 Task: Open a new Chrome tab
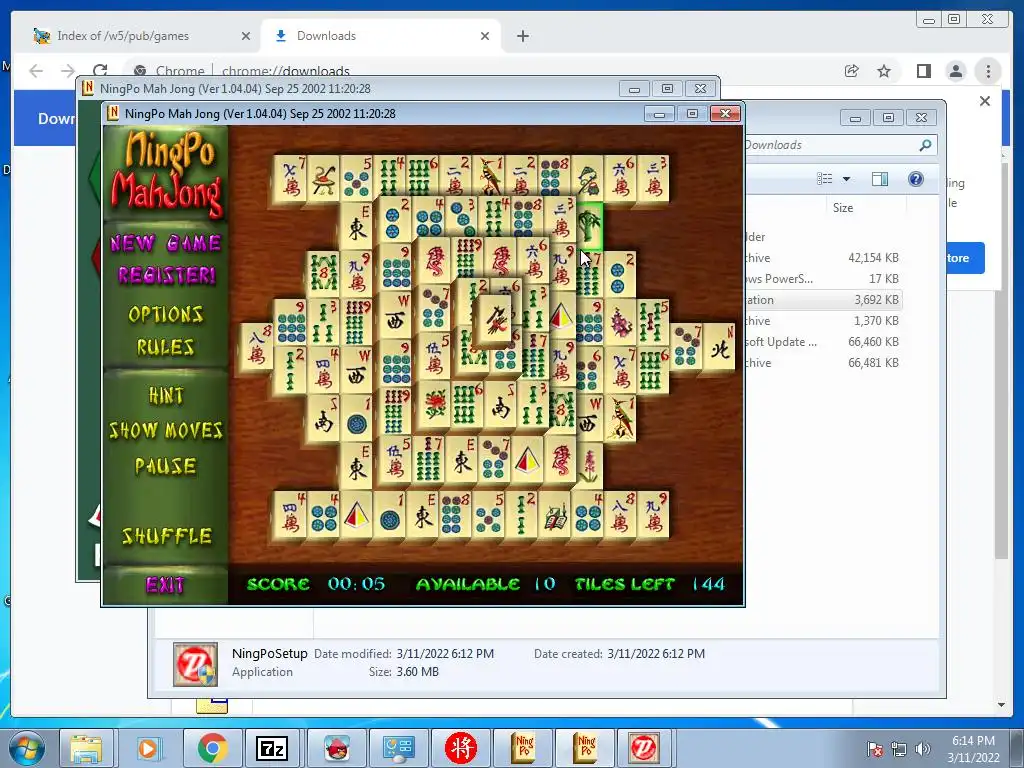pos(522,37)
